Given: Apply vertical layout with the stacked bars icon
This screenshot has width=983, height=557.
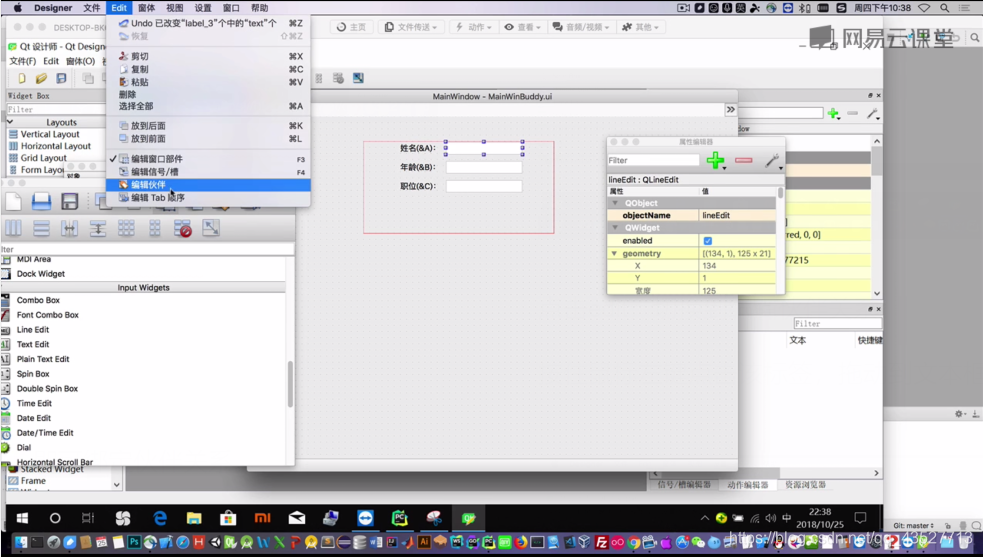Looking at the screenshot, I should pyautogui.click(x=41, y=228).
